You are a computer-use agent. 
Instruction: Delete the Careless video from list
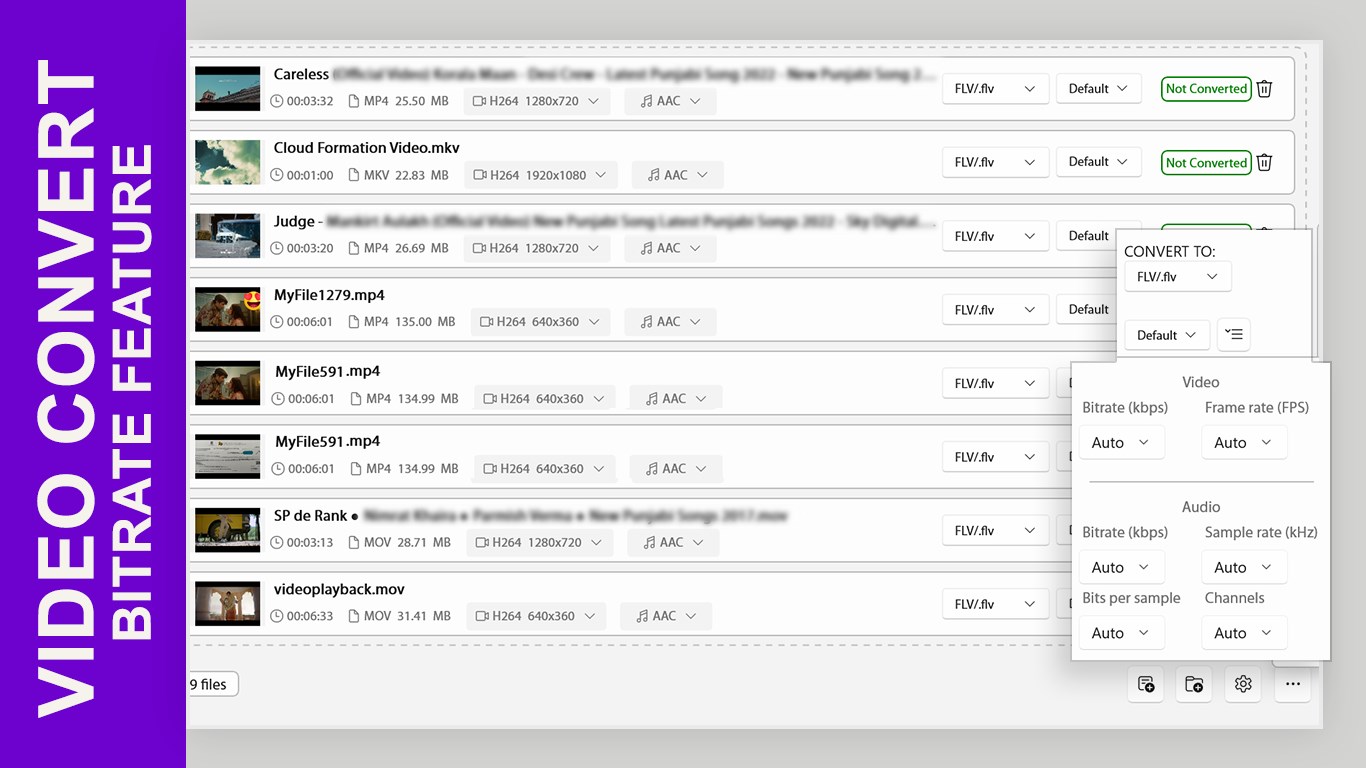click(1264, 89)
